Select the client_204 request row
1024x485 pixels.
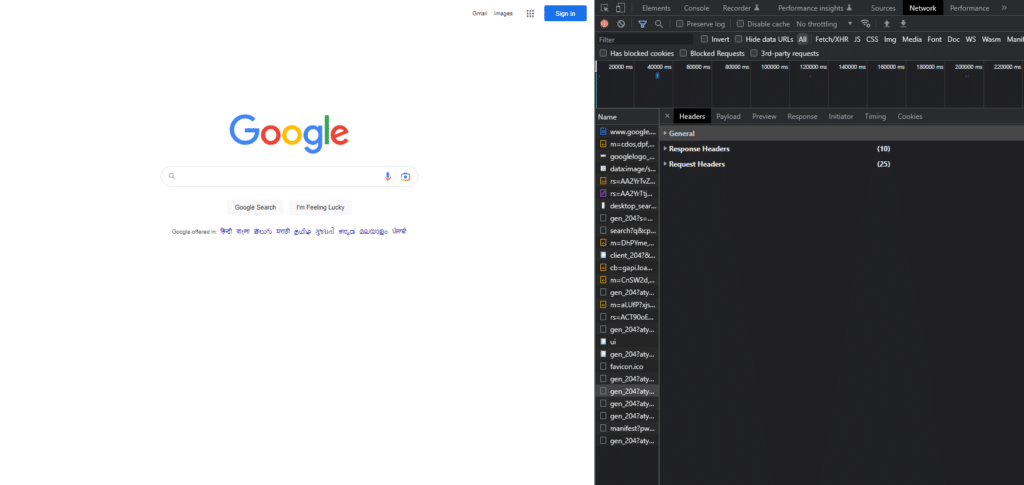click(x=628, y=255)
